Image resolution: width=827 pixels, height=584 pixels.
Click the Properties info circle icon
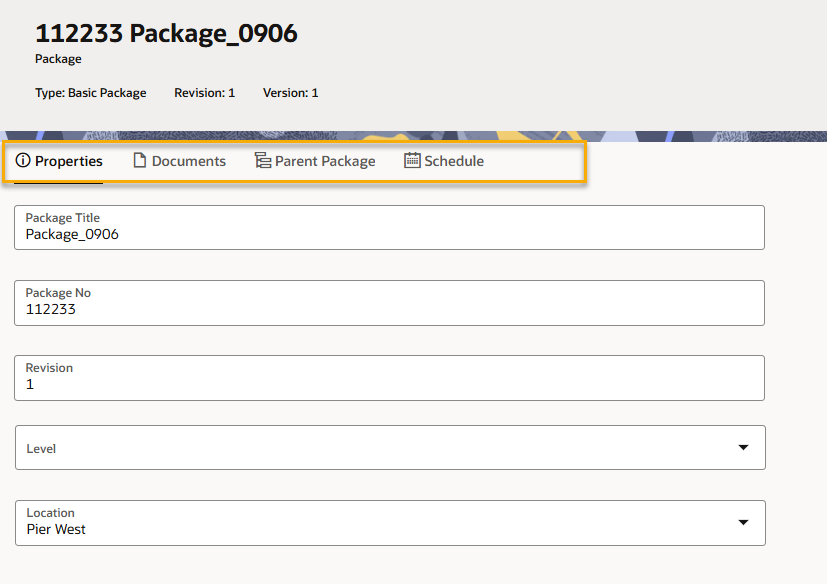[23, 161]
